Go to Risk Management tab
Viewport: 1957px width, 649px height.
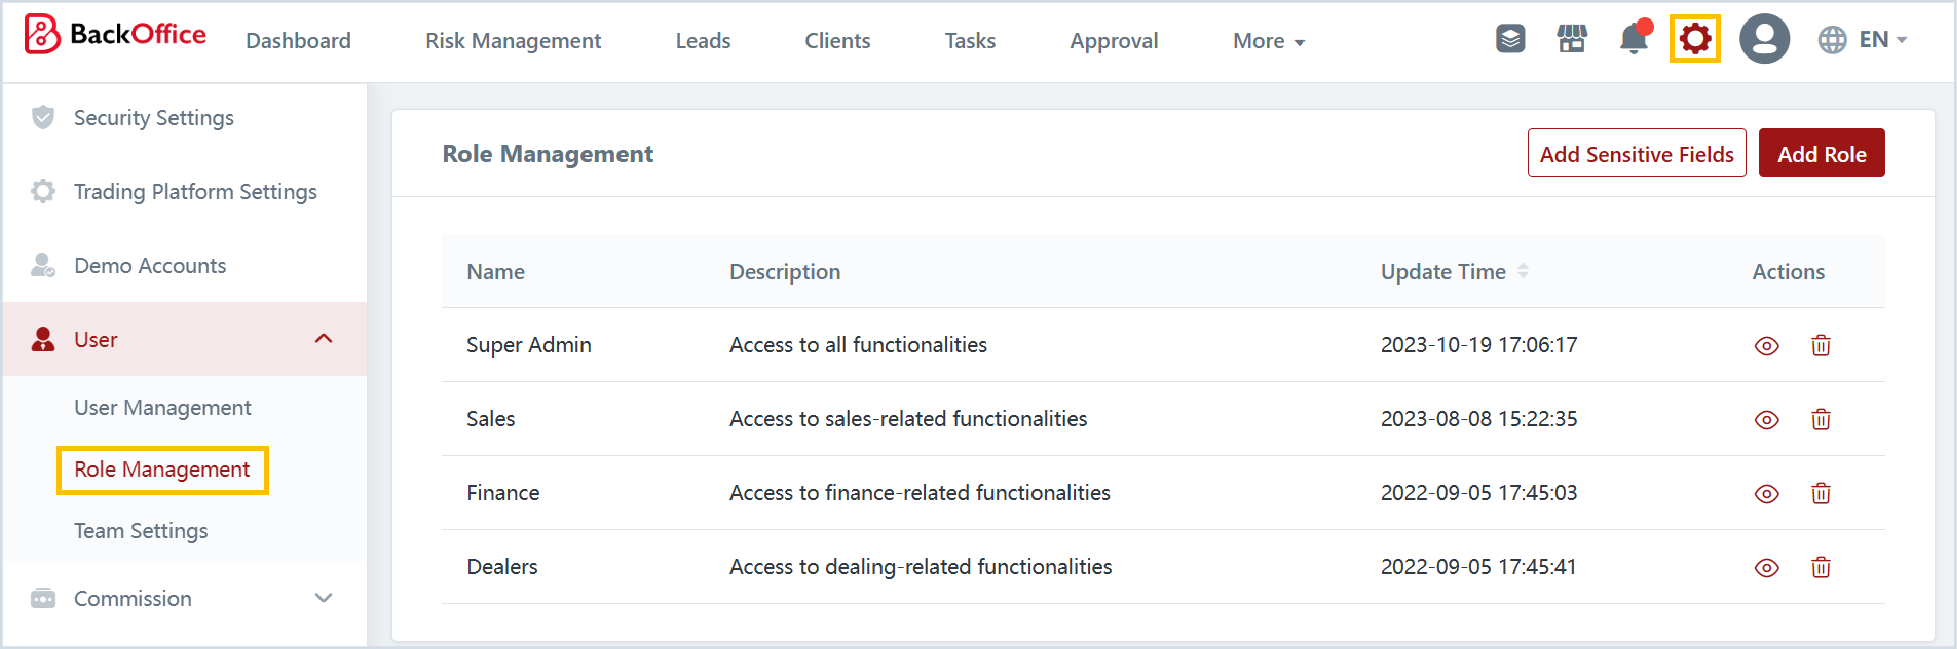513,41
